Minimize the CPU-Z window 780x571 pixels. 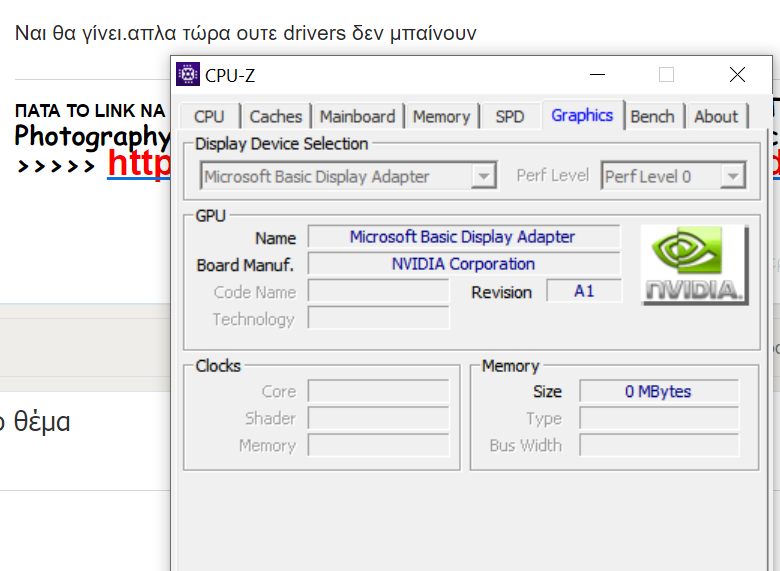(597, 75)
